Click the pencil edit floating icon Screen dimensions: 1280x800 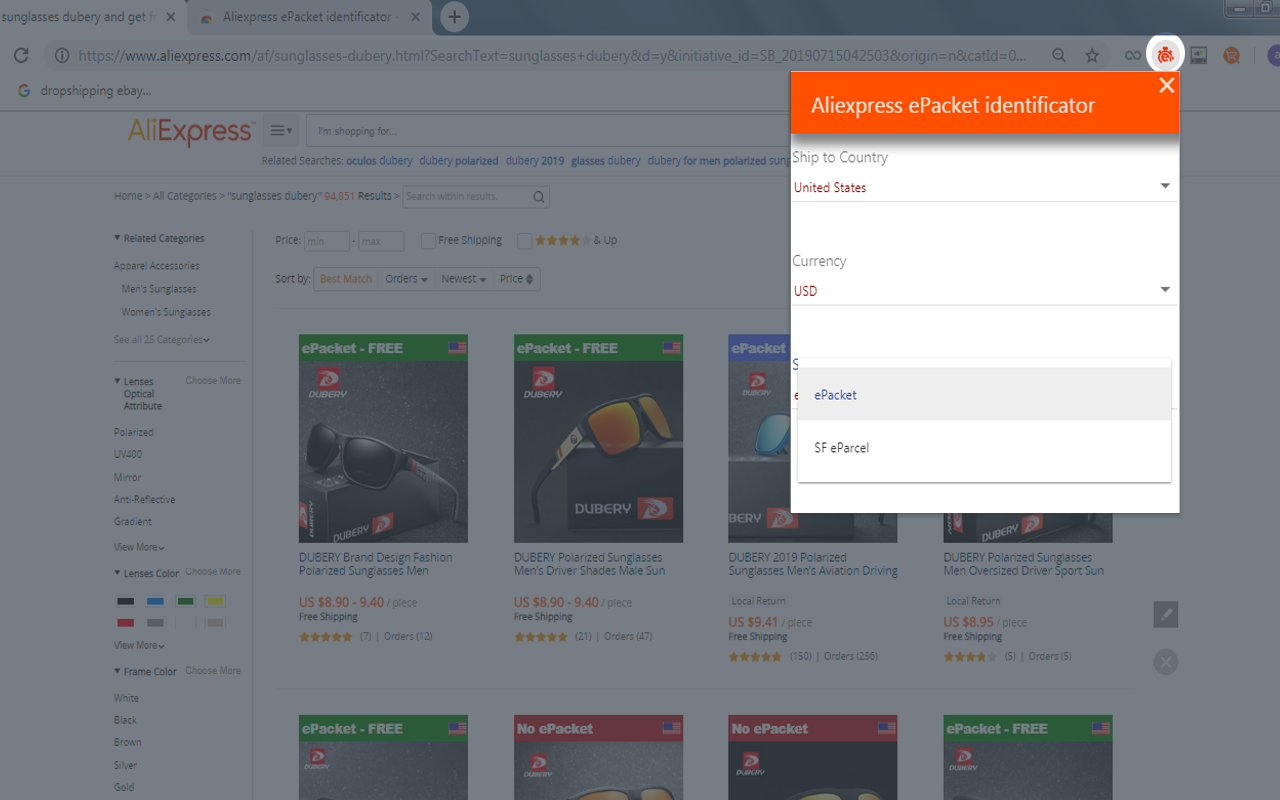[x=1165, y=614]
